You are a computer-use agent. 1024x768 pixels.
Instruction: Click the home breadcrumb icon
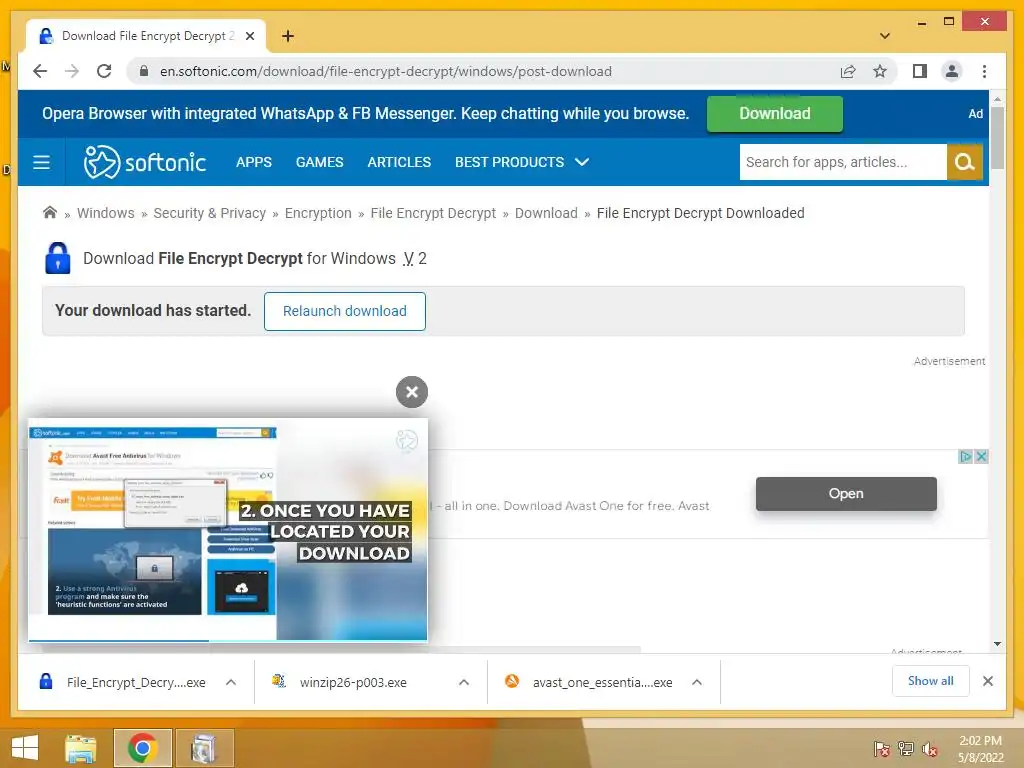[50, 212]
